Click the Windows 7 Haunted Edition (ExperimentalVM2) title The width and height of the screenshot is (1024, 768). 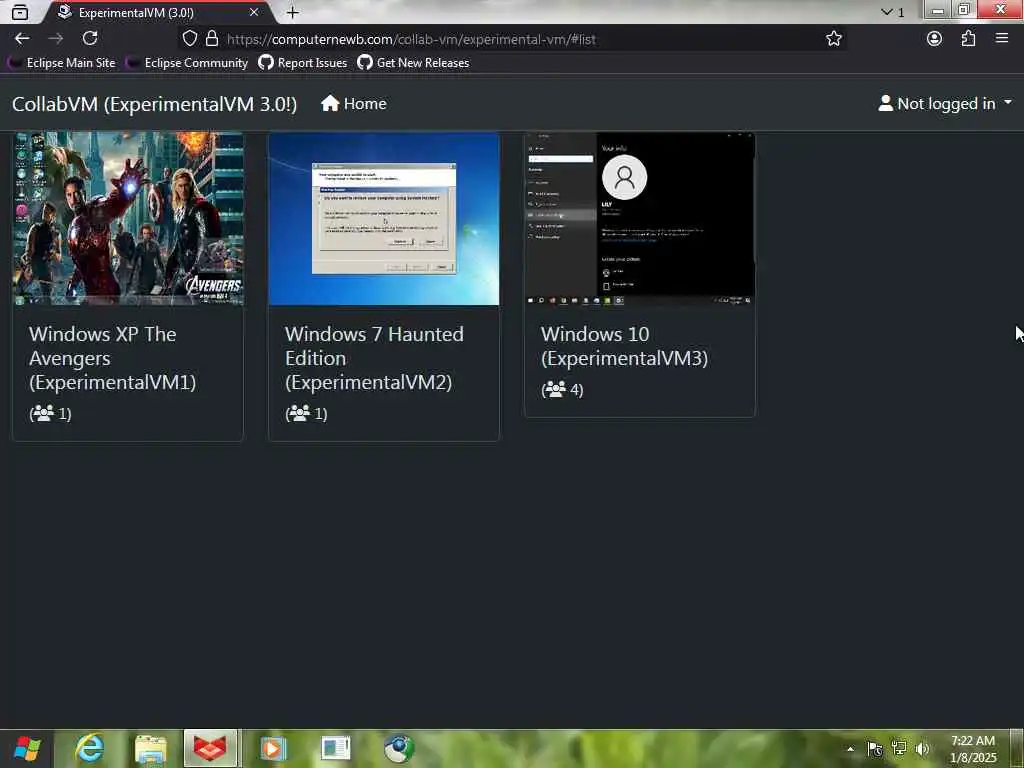click(x=374, y=358)
